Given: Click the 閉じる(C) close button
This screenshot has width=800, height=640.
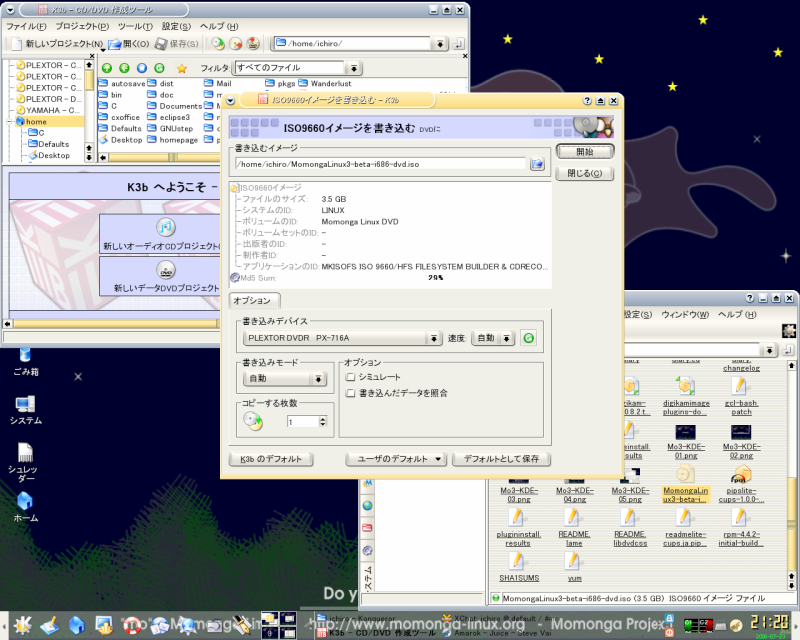Looking at the screenshot, I should pyautogui.click(x=585, y=174).
